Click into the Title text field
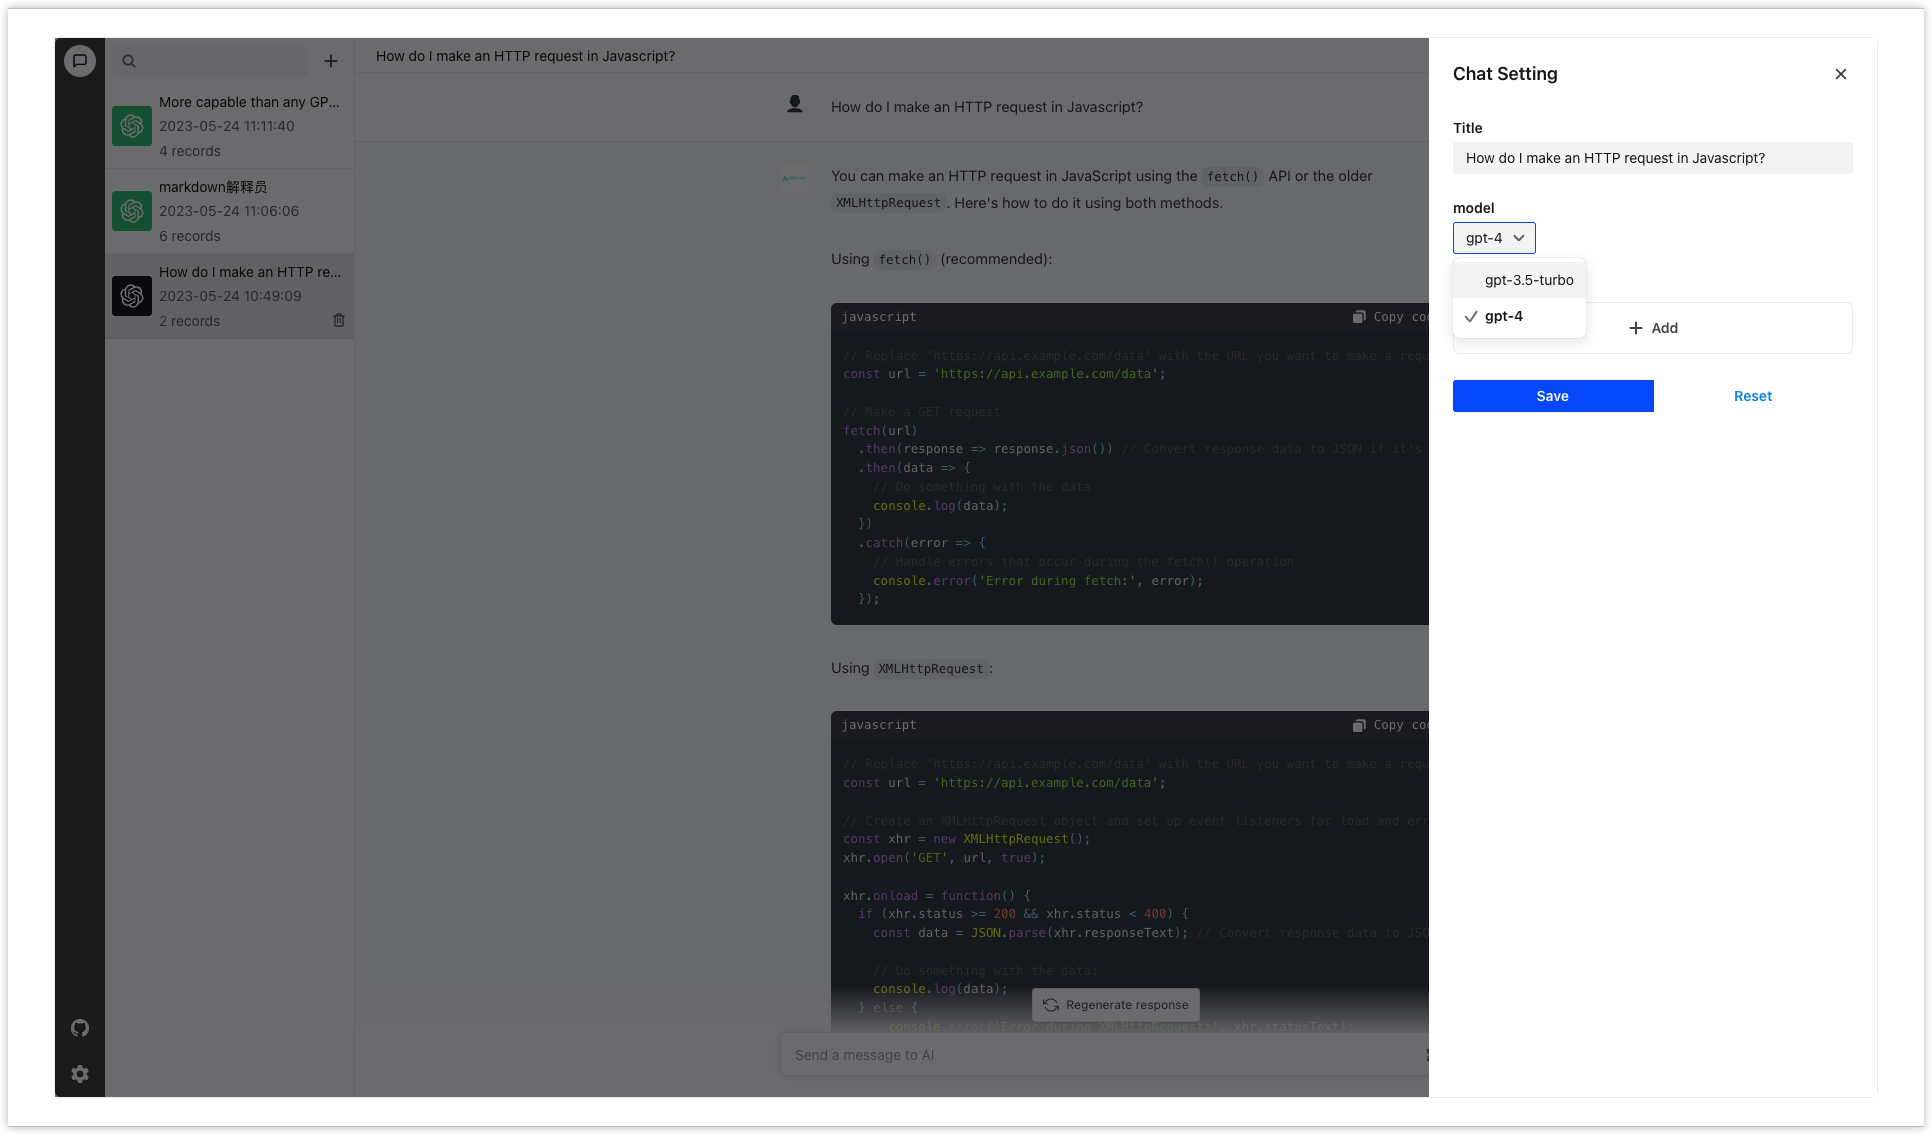The width and height of the screenshot is (1932, 1135). pos(1652,158)
